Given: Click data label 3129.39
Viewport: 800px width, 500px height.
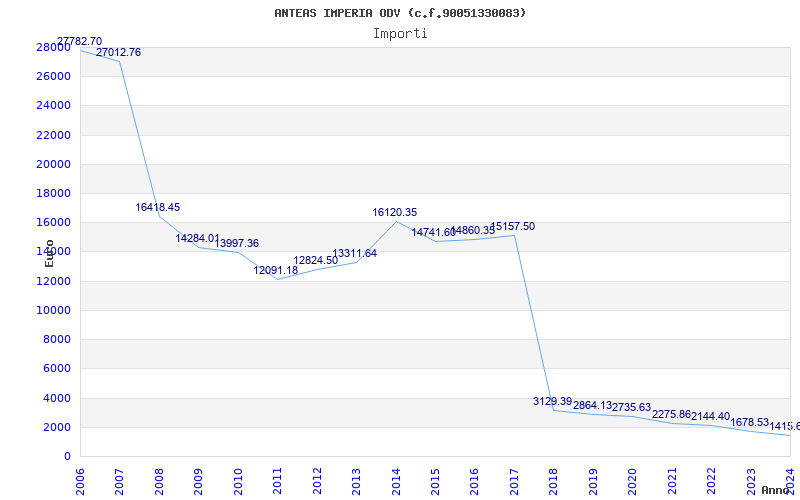Looking at the screenshot, I should [553, 402].
